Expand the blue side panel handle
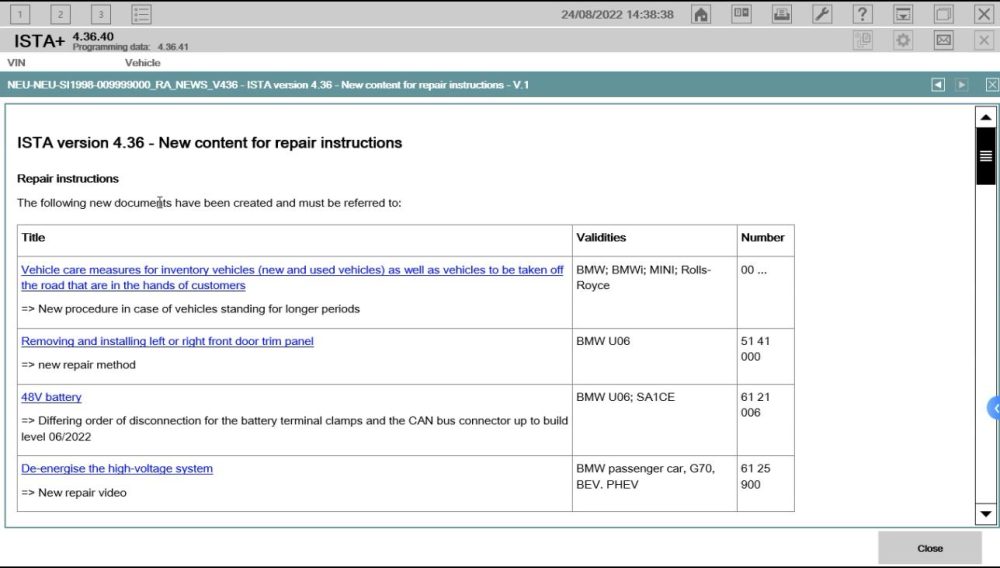The width and height of the screenshot is (1000, 568). (x=994, y=408)
